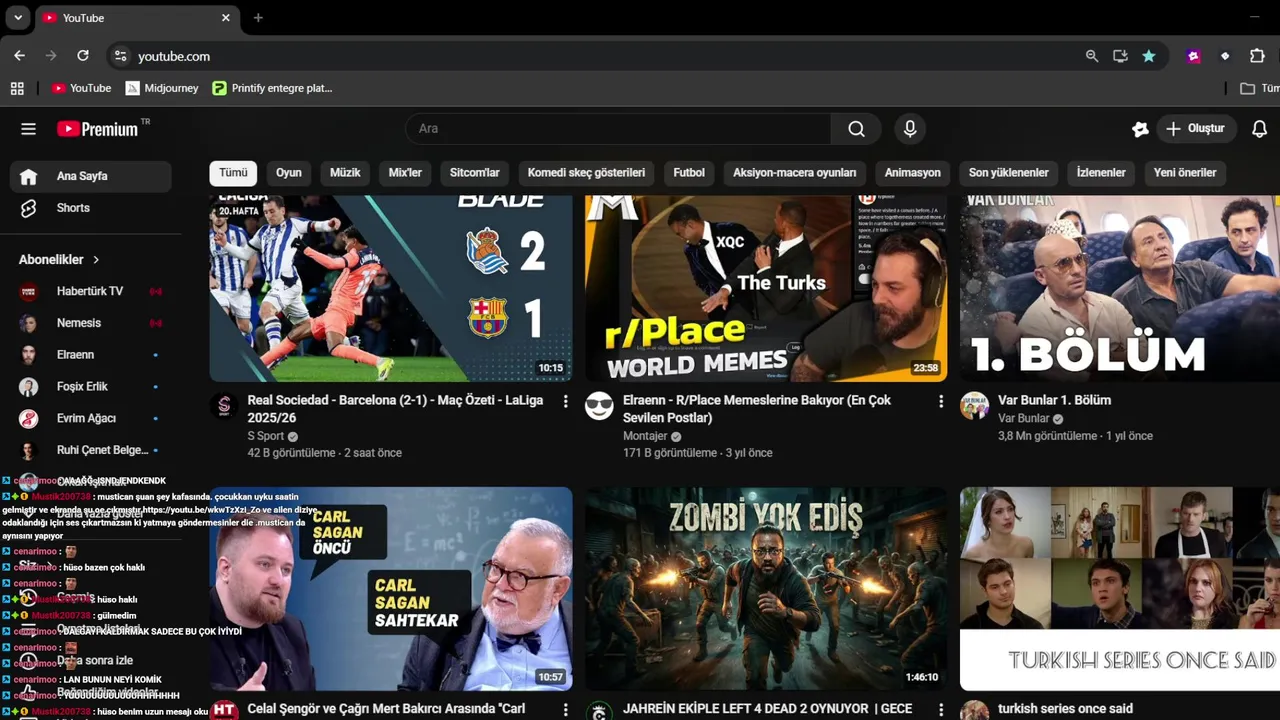Select Yeni öneriler filter chip

(1185, 173)
